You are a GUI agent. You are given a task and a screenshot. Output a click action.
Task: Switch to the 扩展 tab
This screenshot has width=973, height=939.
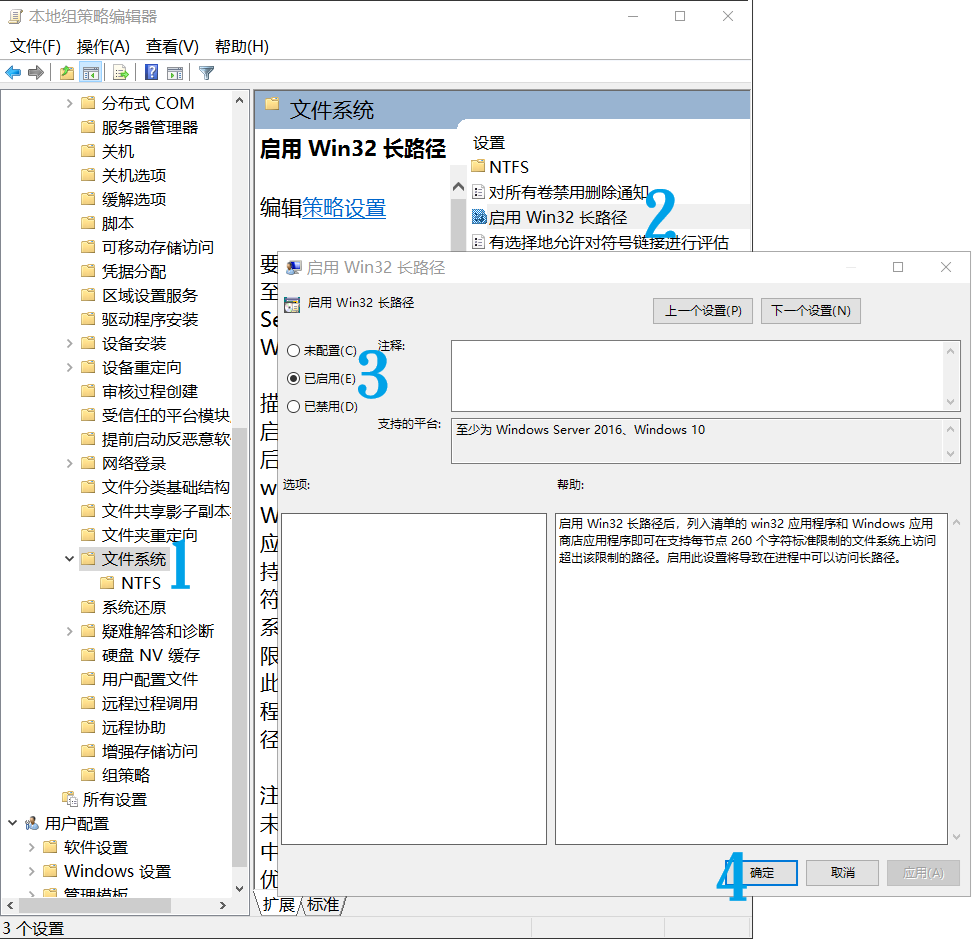pos(279,905)
